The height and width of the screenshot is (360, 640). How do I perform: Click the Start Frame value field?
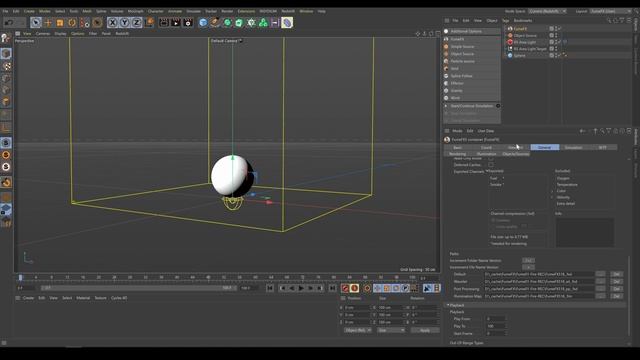[x=496, y=333]
